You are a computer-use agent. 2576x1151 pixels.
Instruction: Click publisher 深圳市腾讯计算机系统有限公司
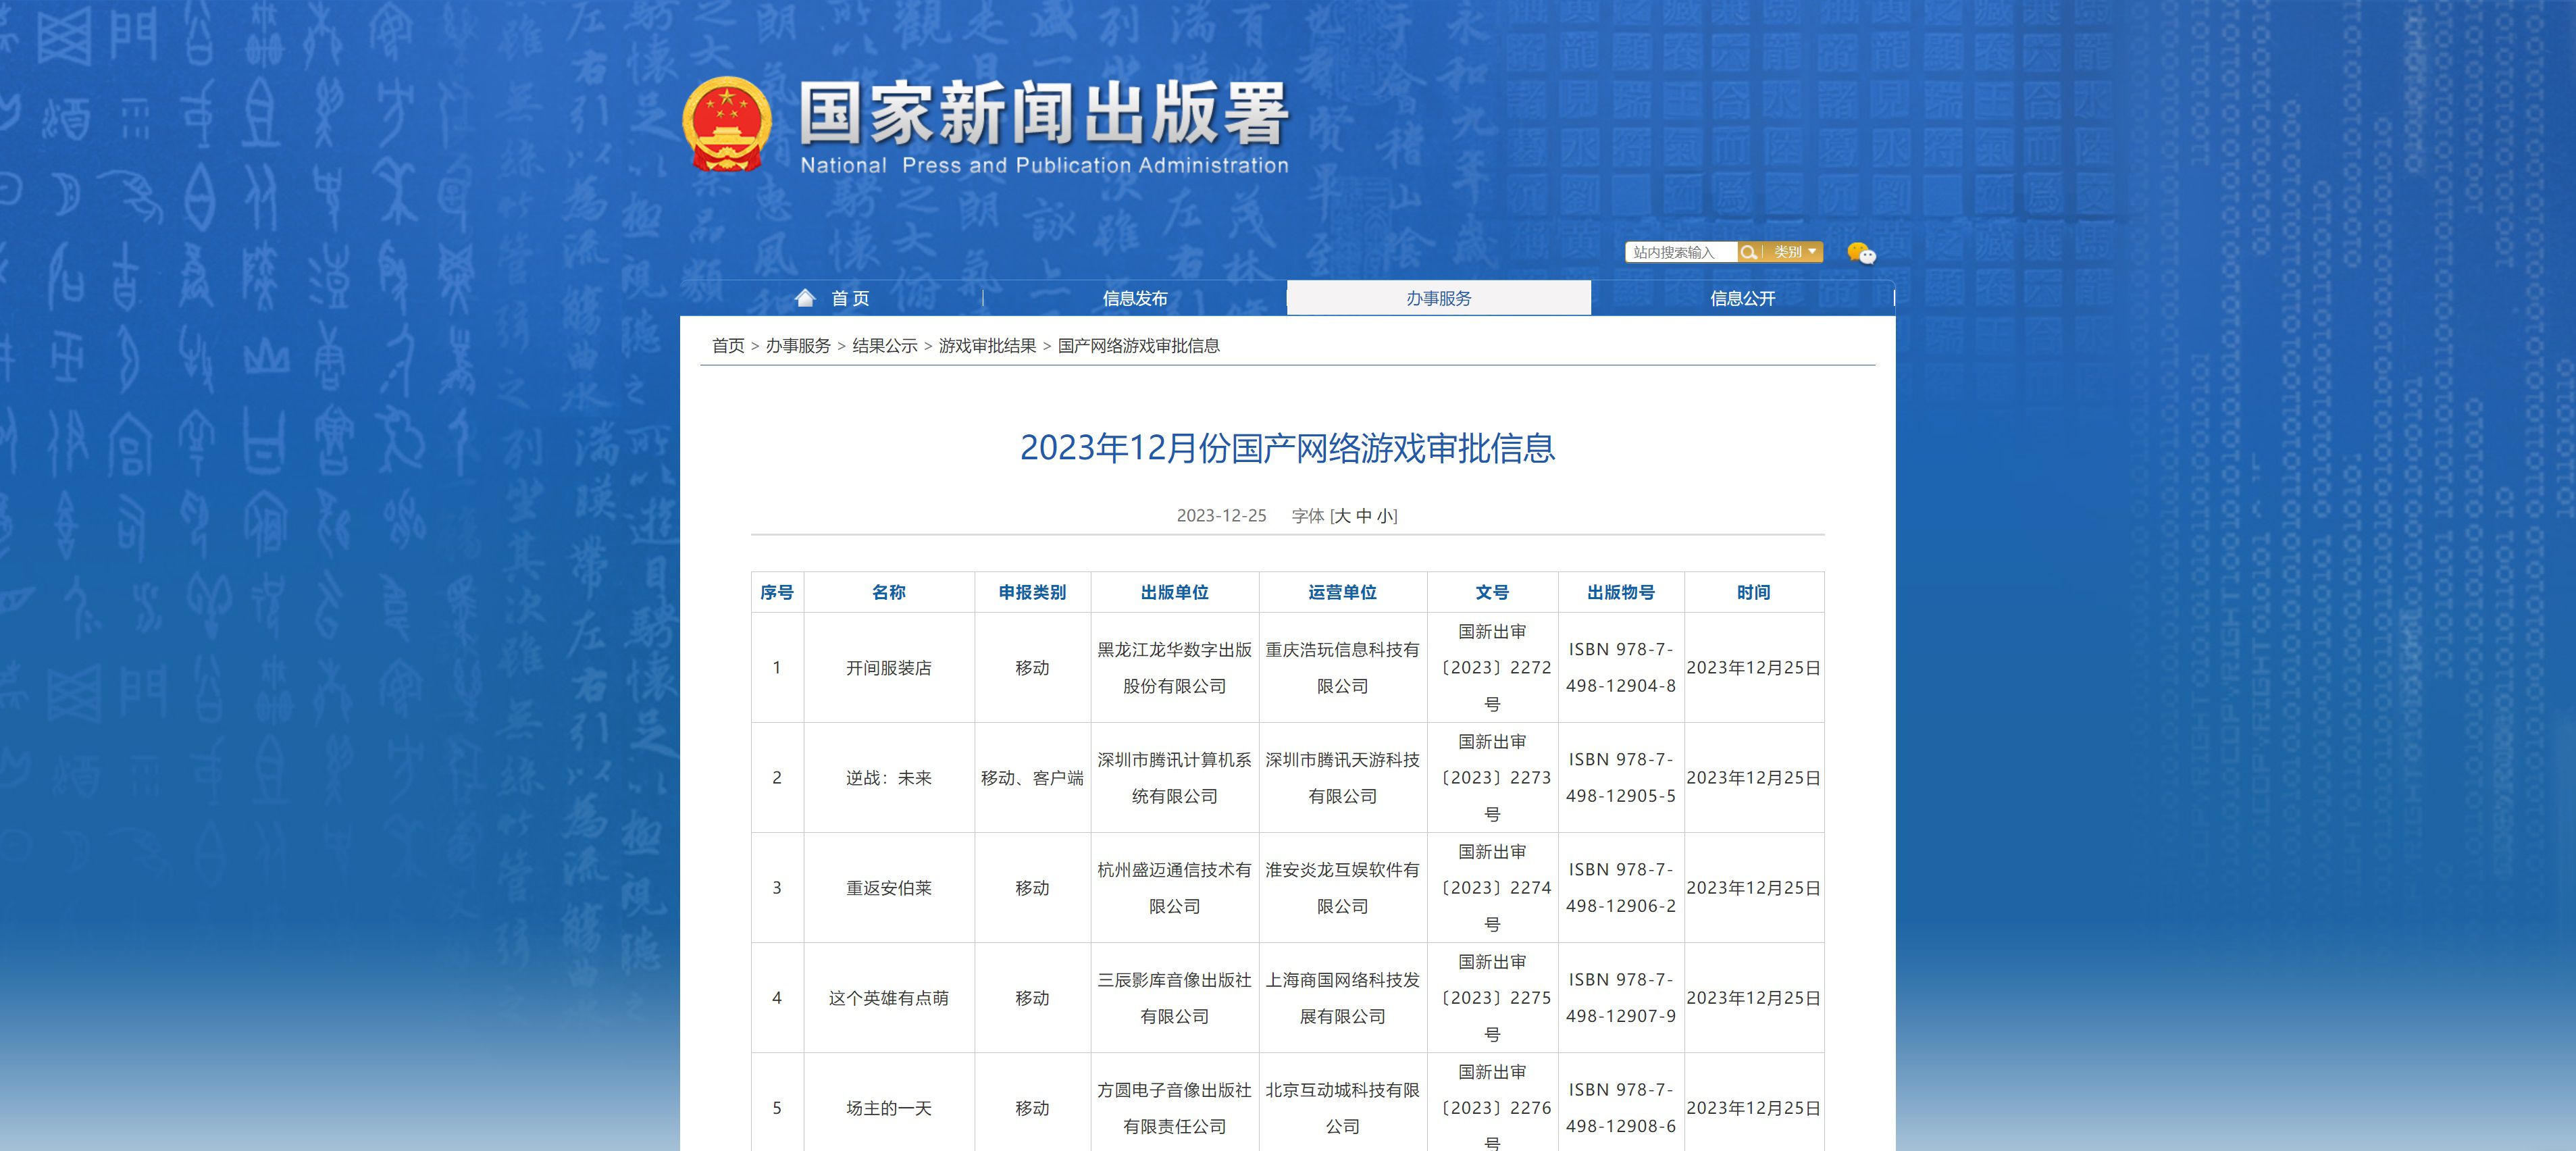1174,778
